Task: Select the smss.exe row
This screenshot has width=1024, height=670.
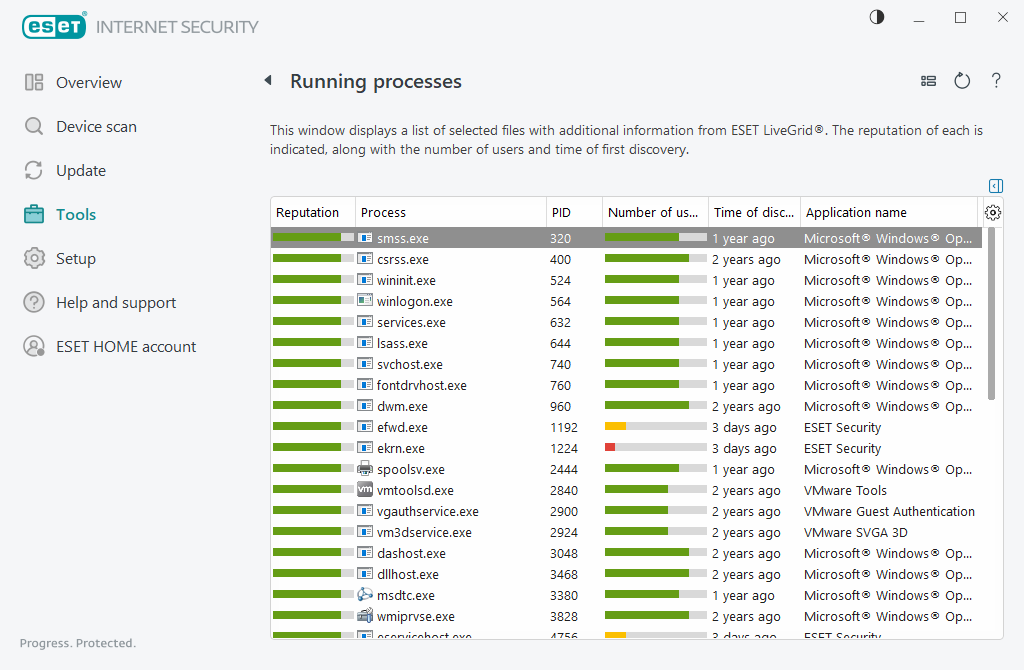Action: (x=626, y=238)
